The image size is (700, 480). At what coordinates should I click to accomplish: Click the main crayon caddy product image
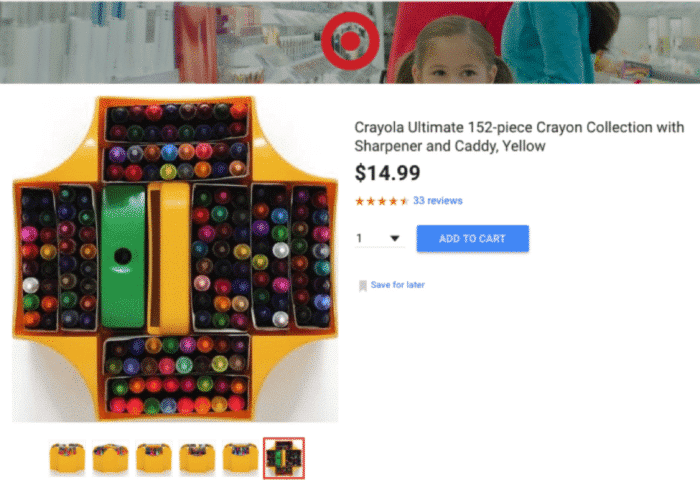coord(175,259)
